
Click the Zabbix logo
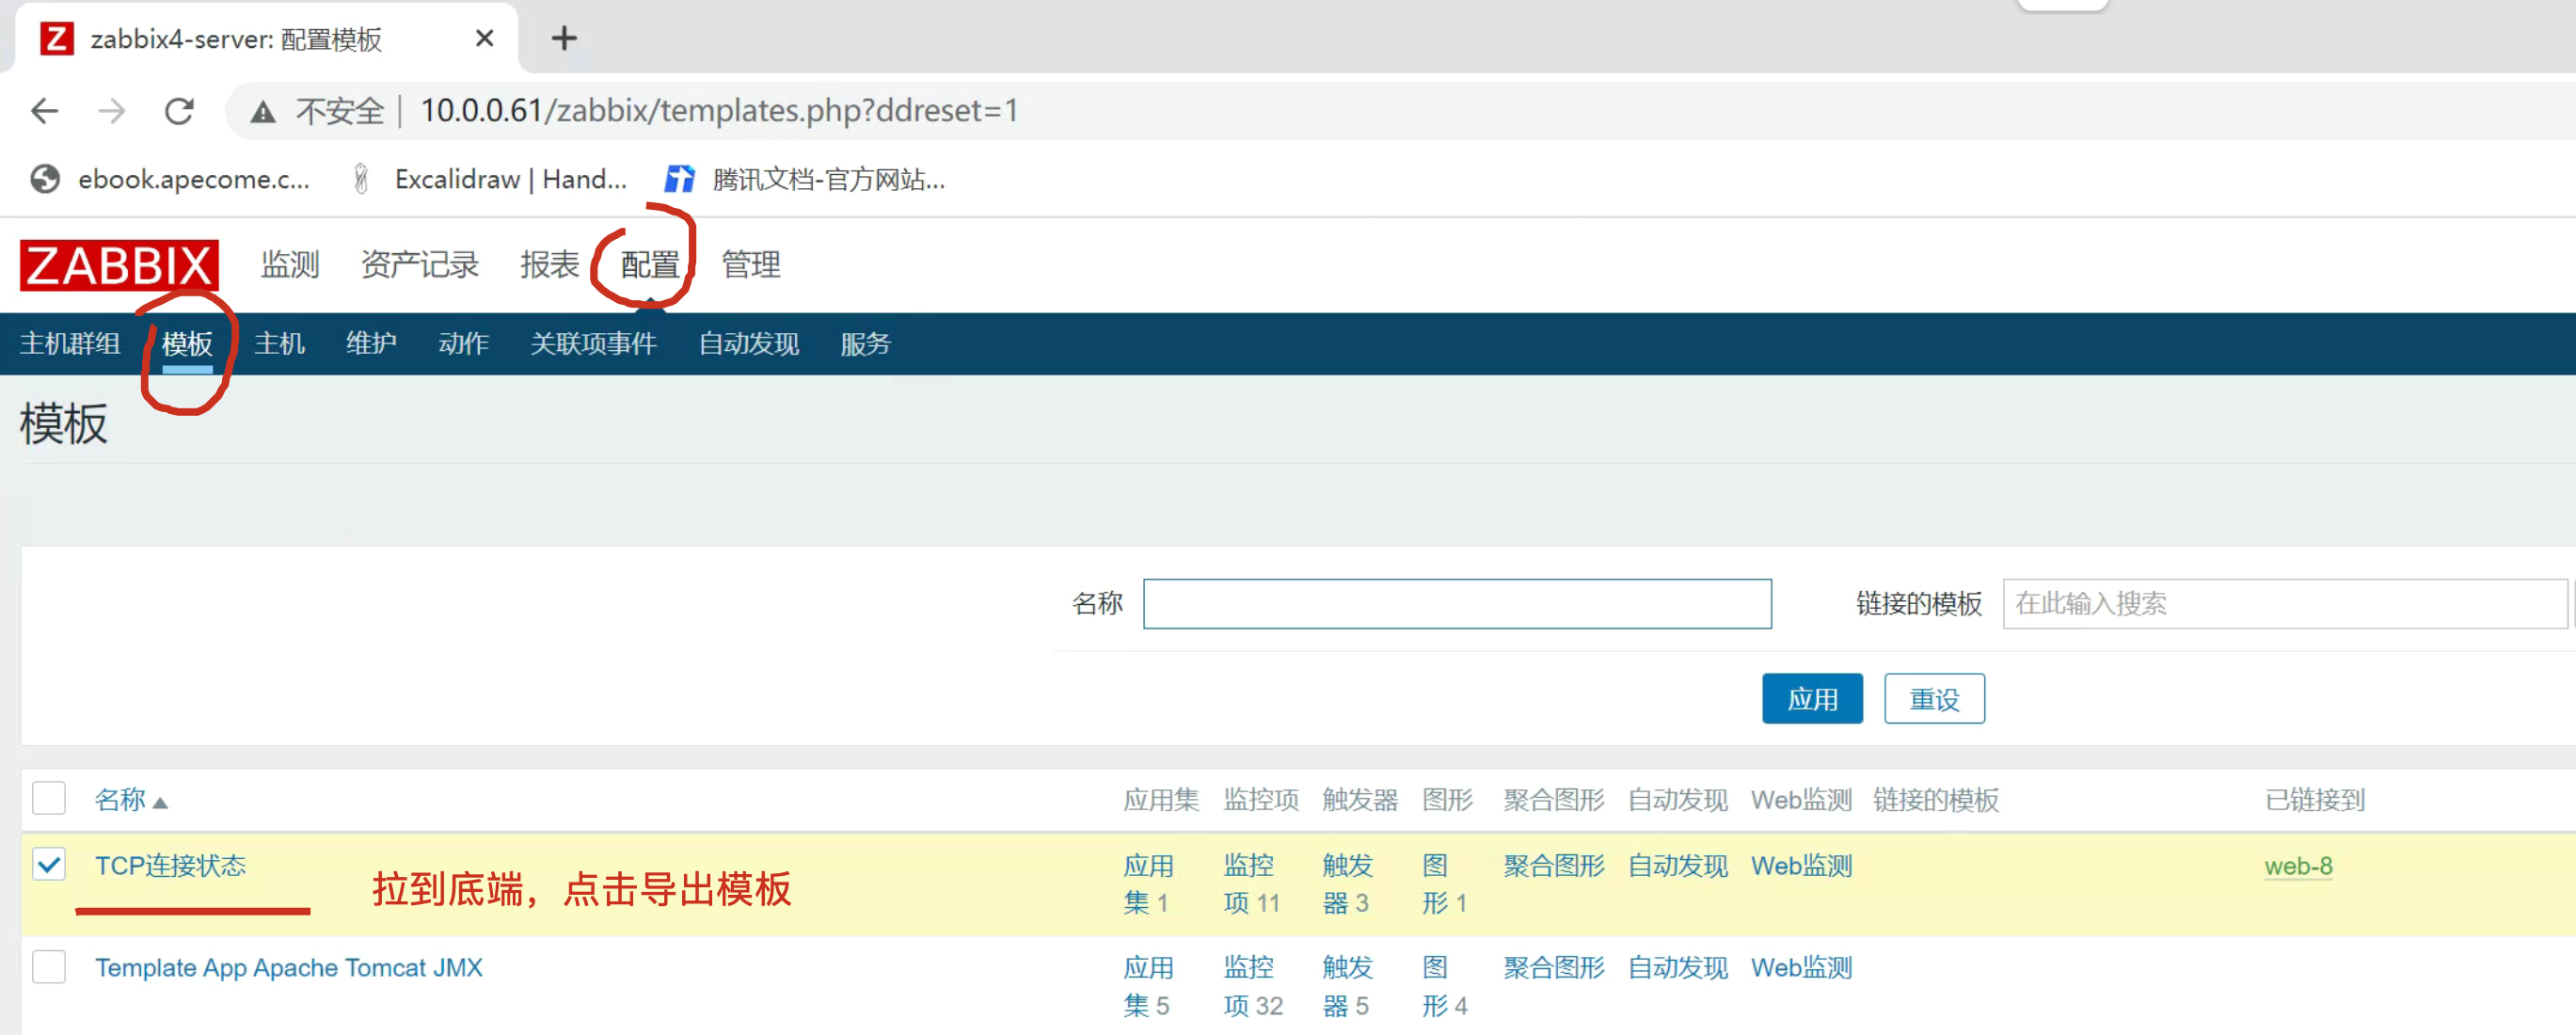coord(119,265)
